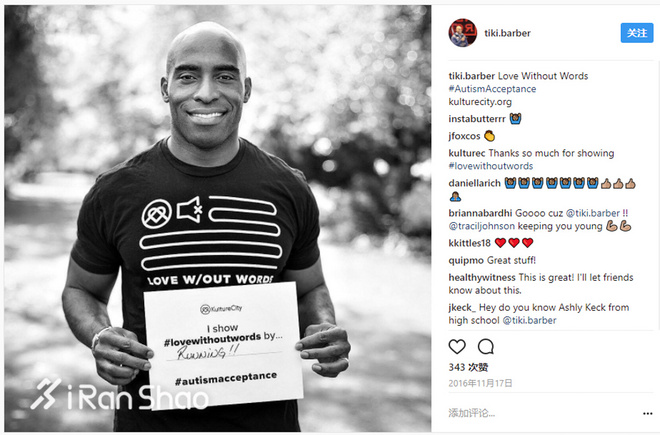This screenshot has width=660, height=435.
Task: Open the black-and-white post photo
Action: pos(218,218)
